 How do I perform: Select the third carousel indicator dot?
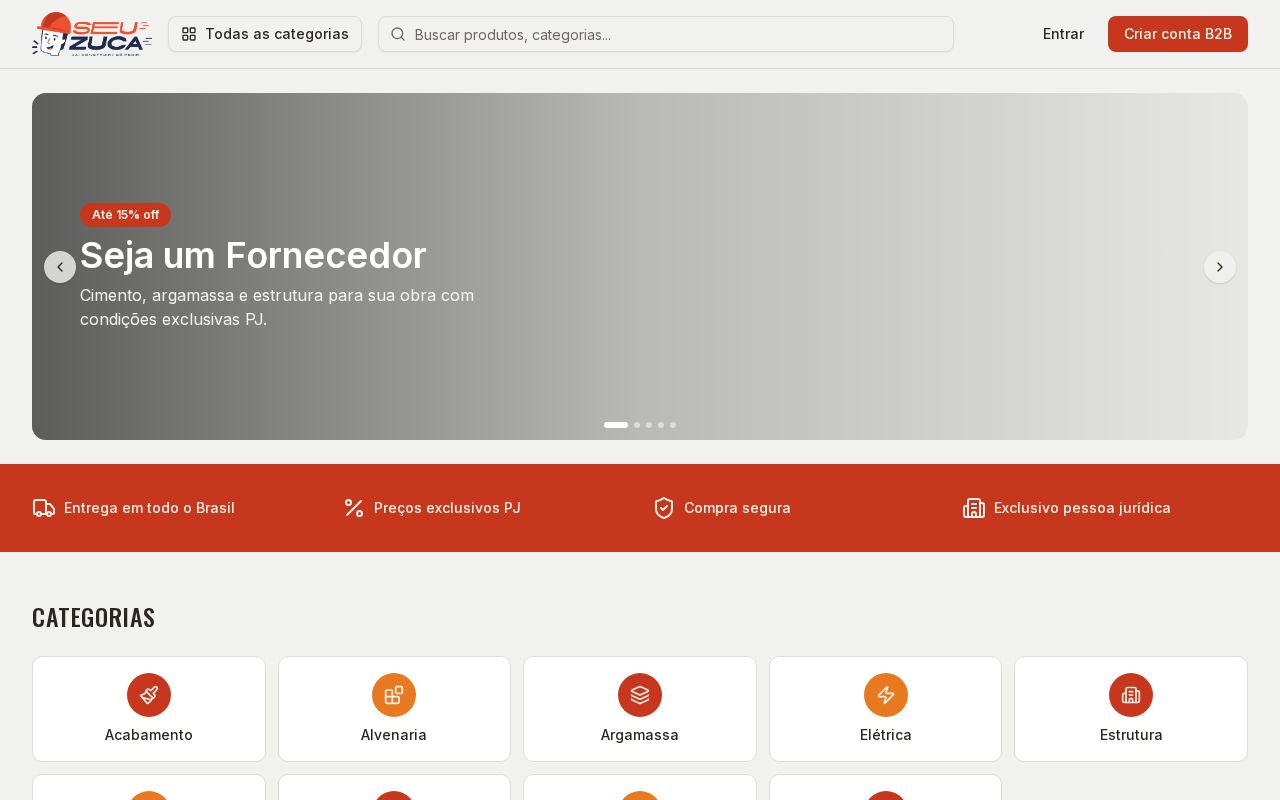(x=649, y=425)
